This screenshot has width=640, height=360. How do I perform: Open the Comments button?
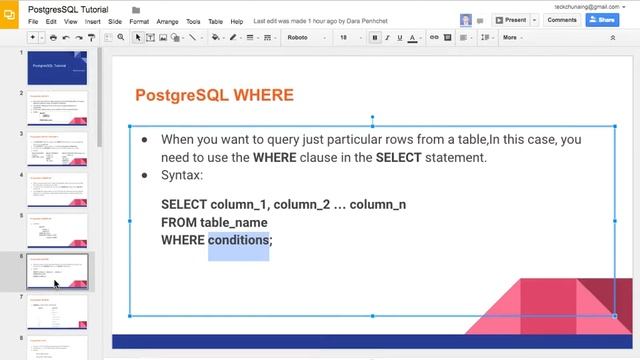(x=562, y=20)
